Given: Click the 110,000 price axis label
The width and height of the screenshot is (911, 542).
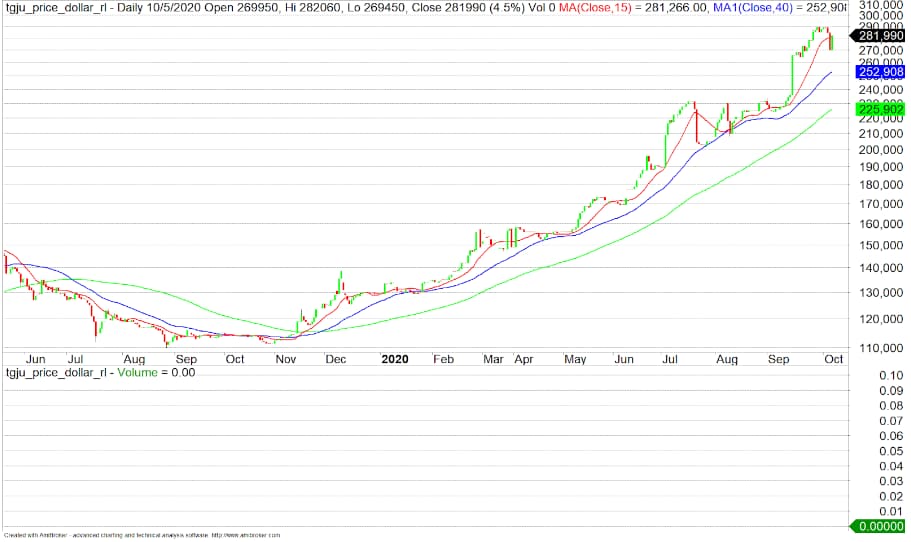Looking at the screenshot, I should [x=880, y=348].
